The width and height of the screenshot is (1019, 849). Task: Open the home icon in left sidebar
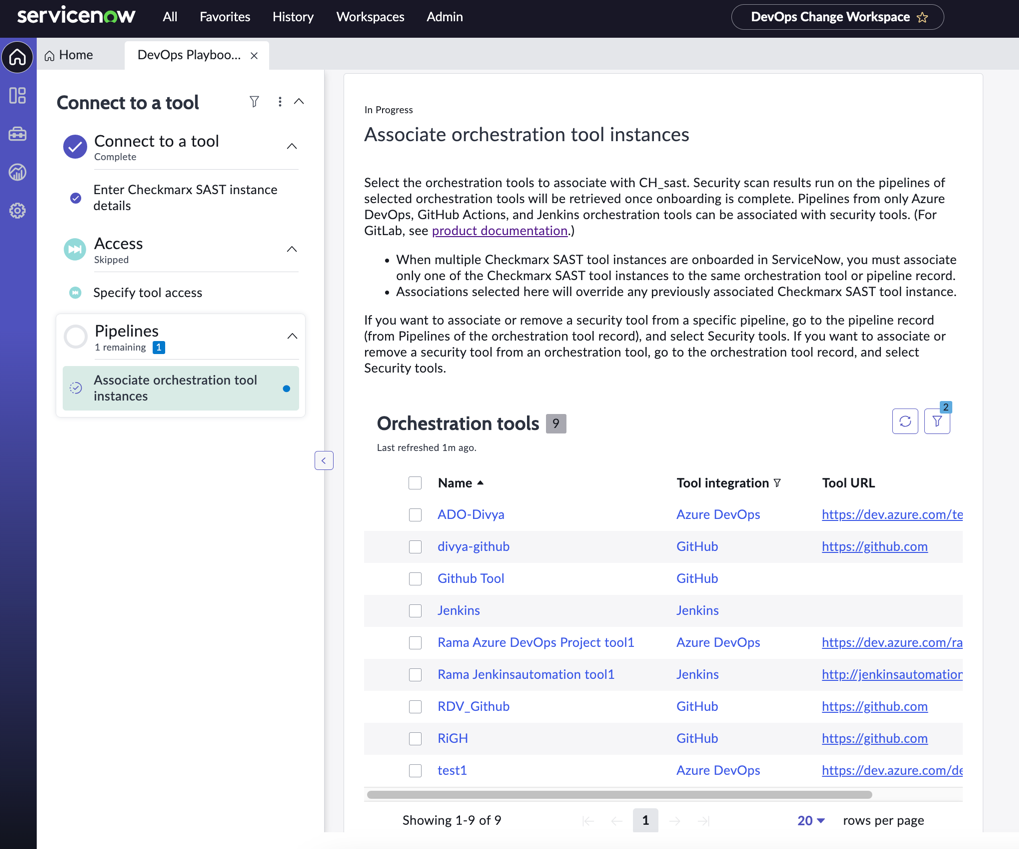18,57
